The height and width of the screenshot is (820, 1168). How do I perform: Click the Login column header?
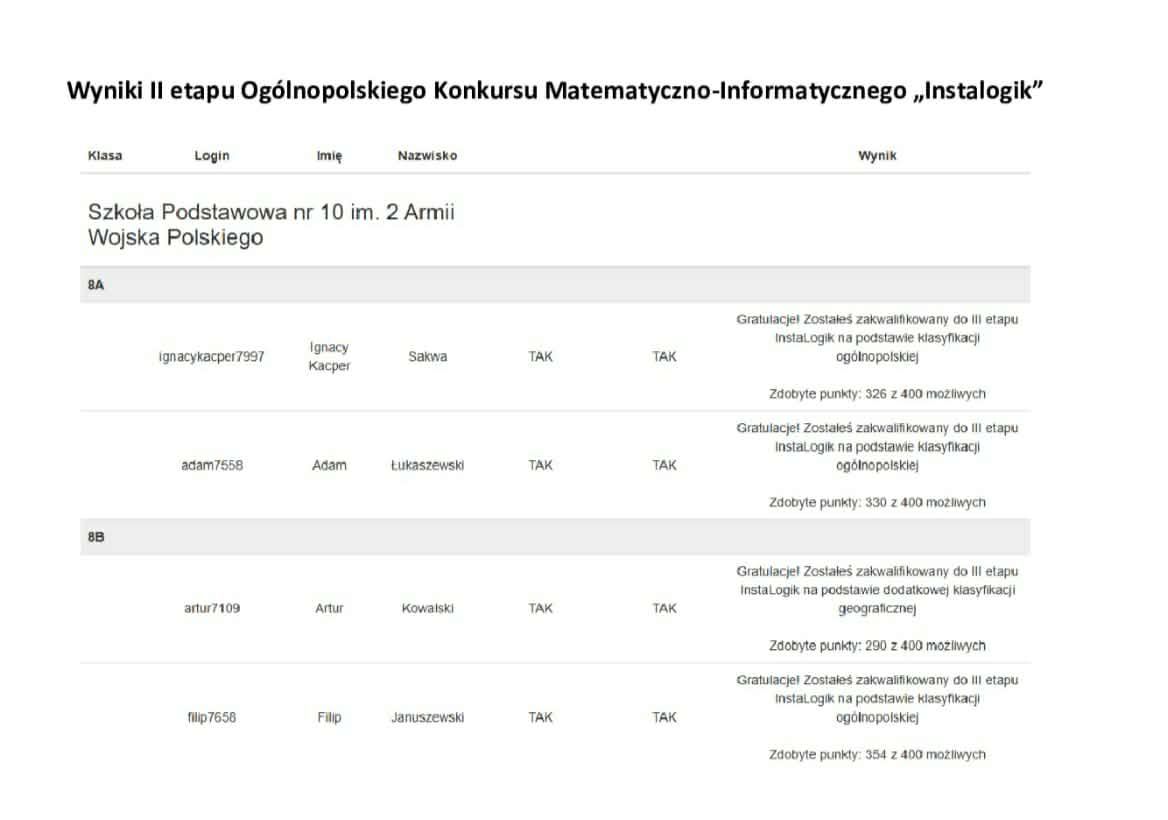212,156
